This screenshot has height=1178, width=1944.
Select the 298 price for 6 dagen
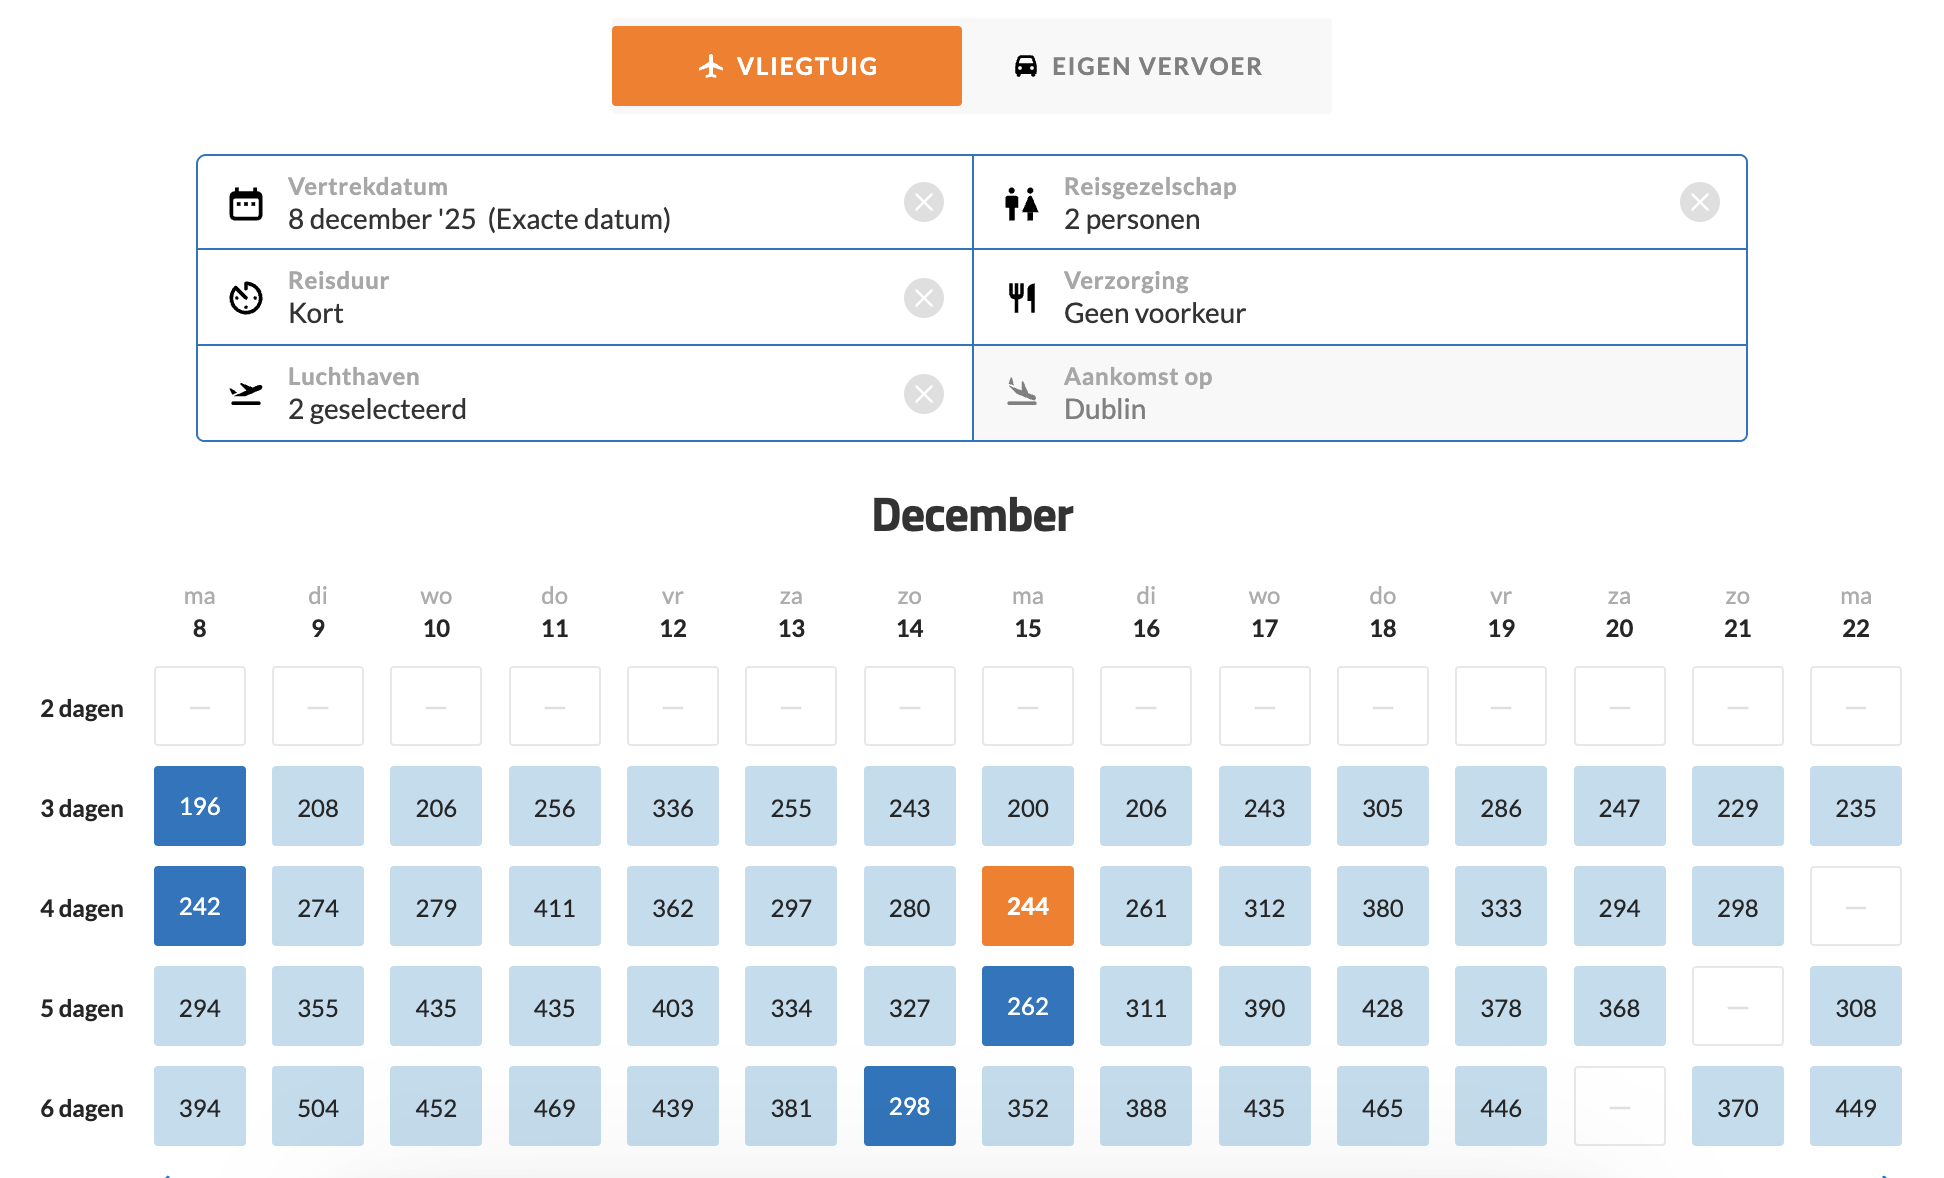click(x=909, y=1106)
